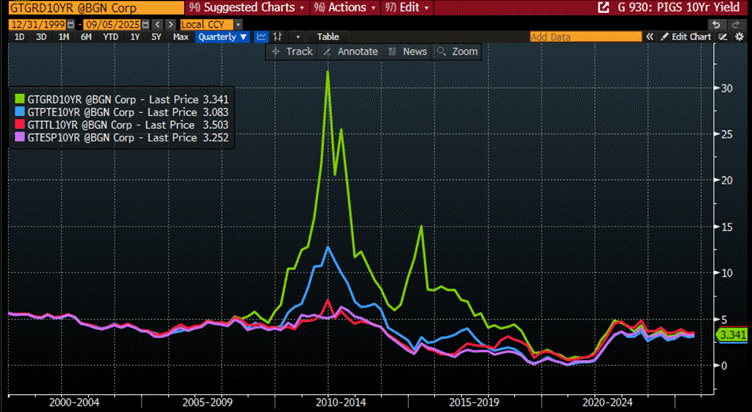
Task: Click green swatch for GTGRD10YR legend
Action: point(20,99)
